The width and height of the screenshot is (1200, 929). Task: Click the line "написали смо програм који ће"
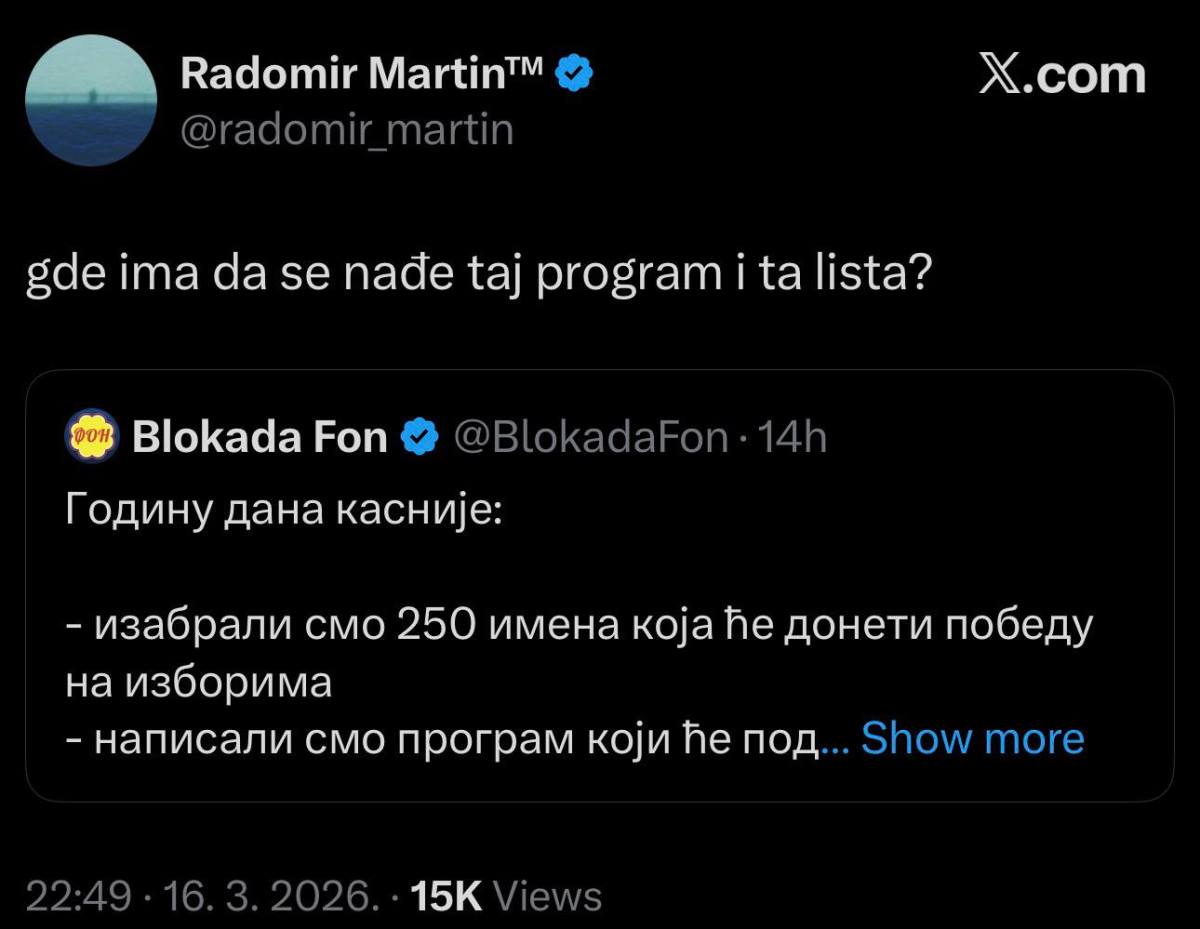(x=440, y=739)
